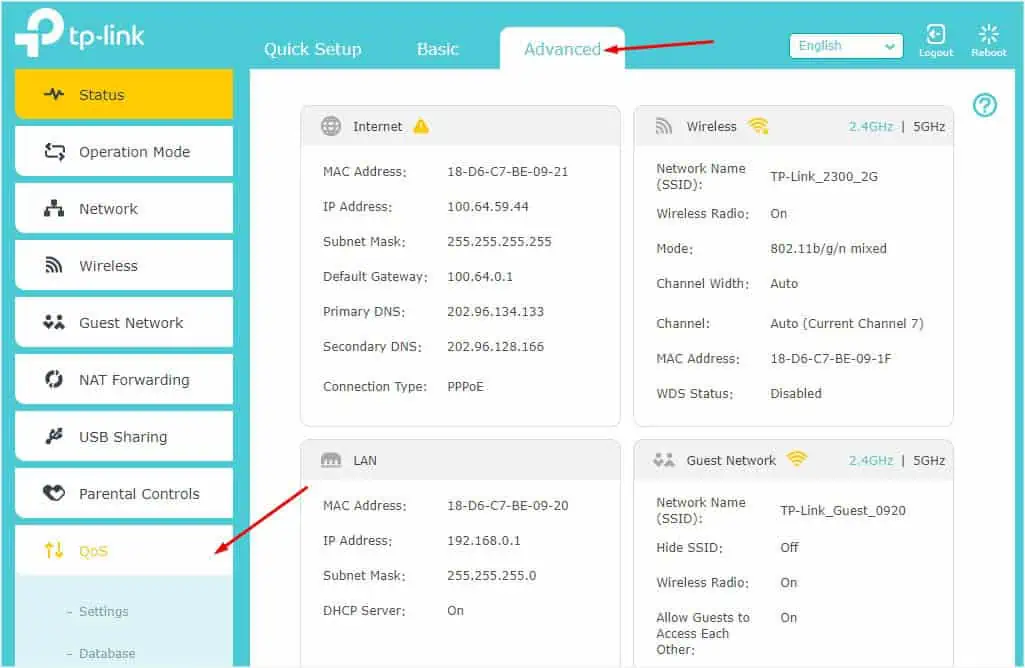The height and width of the screenshot is (668, 1025).
Task: Open the English language dropdown
Action: point(846,46)
